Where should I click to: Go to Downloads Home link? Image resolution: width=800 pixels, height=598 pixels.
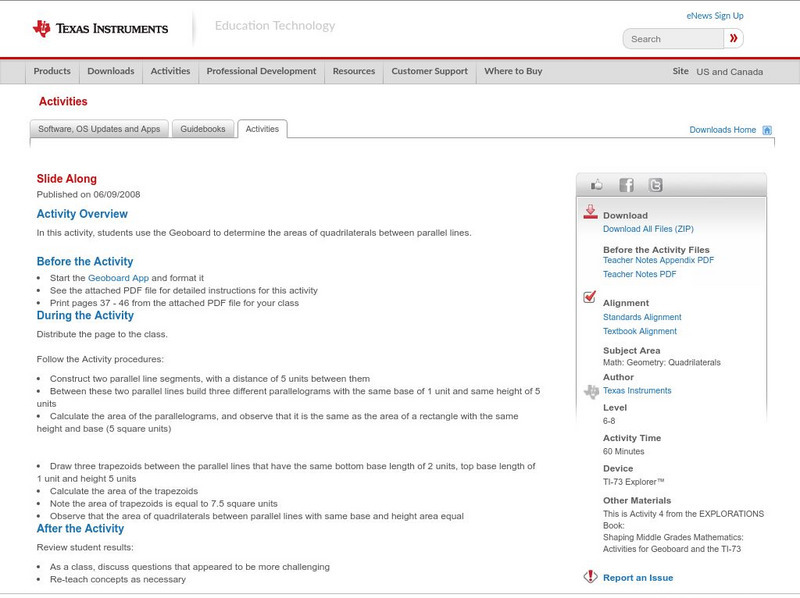coord(722,130)
